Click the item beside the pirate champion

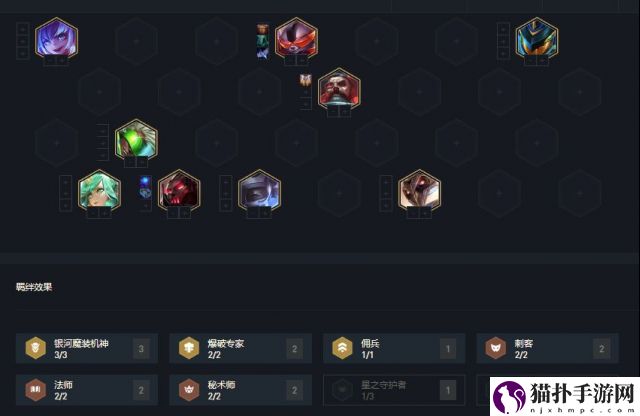click(x=305, y=80)
